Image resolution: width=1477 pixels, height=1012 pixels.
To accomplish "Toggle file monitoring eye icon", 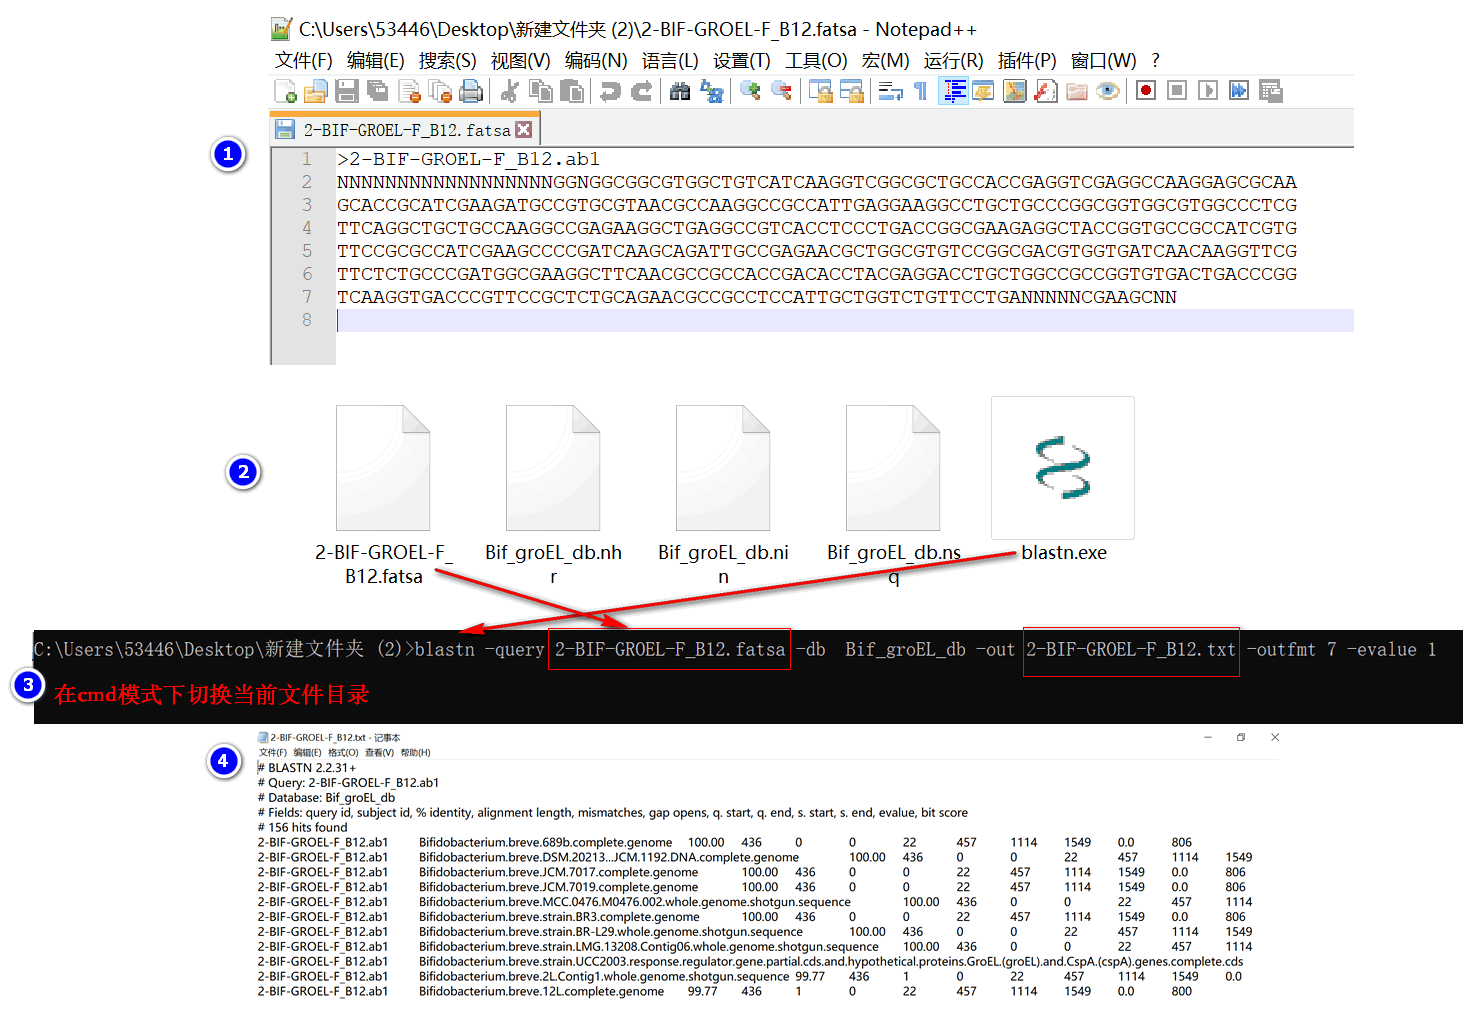I will click(1108, 92).
